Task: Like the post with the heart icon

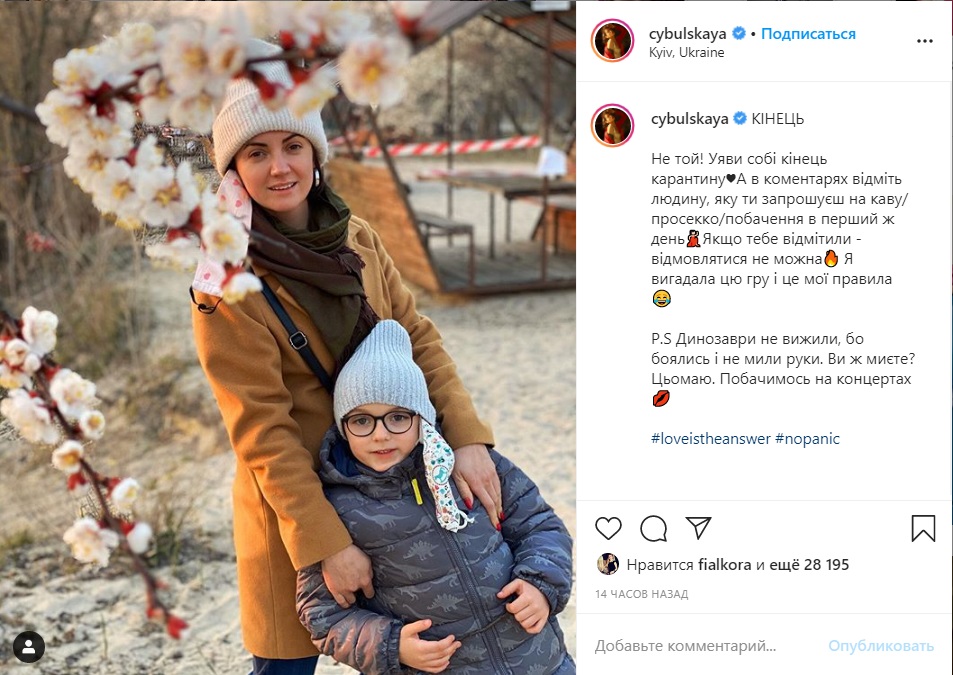Action: coord(608,528)
